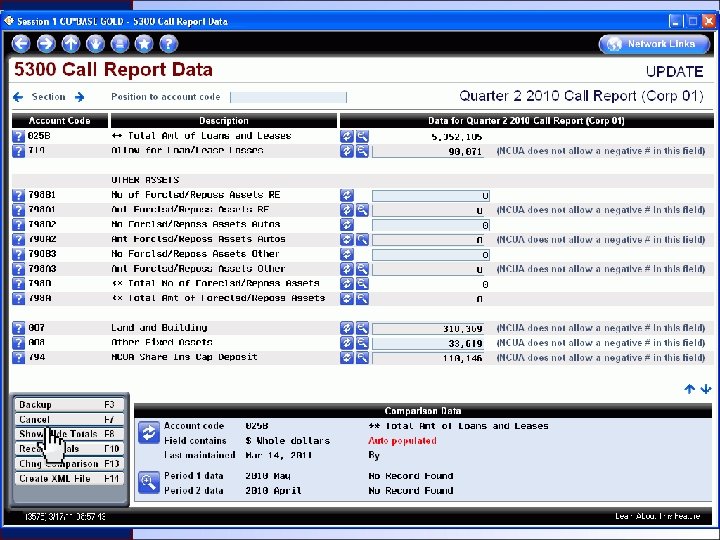Open lookup magnifier for NCUA Share Ins Cap Deposit
Image resolution: width=720 pixels, height=540 pixels.
[x=362, y=358]
